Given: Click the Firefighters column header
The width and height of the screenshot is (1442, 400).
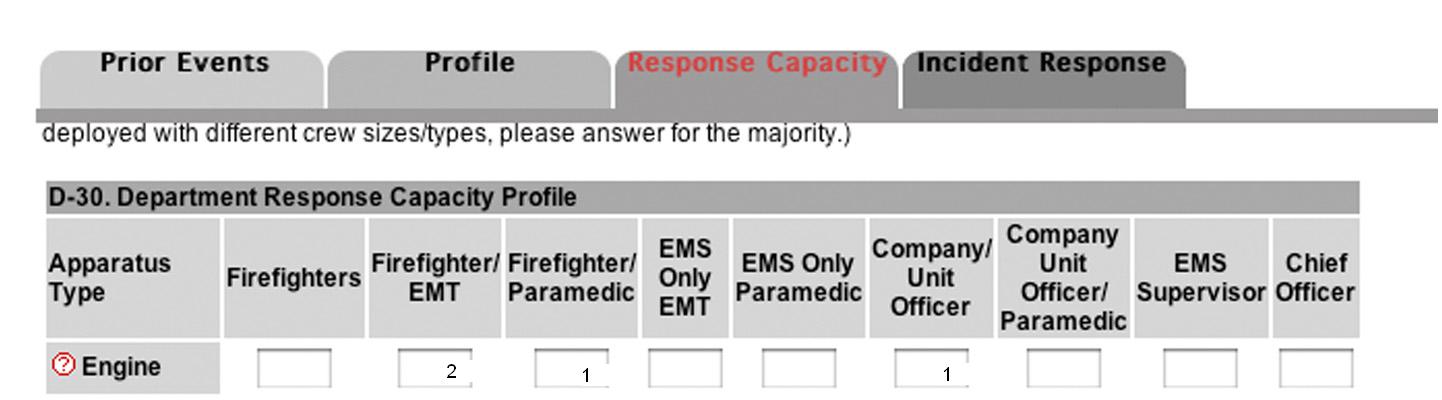Looking at the screenshot, I should 294,278.
